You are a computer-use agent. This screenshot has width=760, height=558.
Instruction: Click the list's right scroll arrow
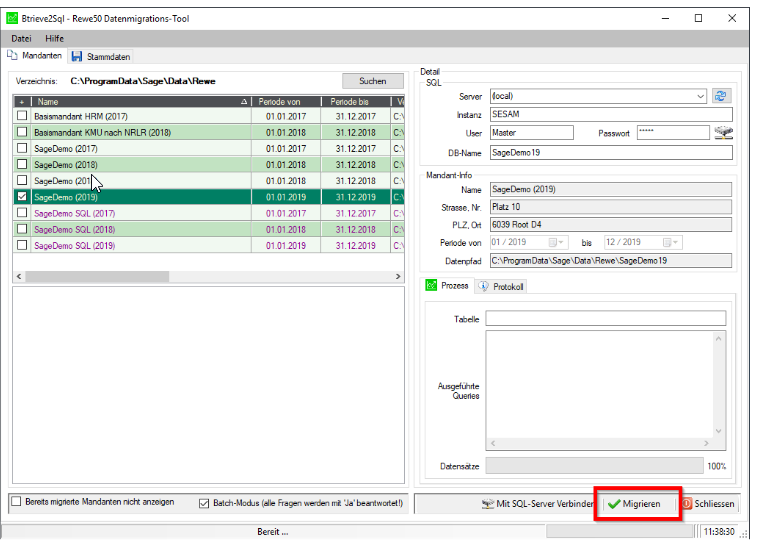pyautogui.click(x=398, y=276)
